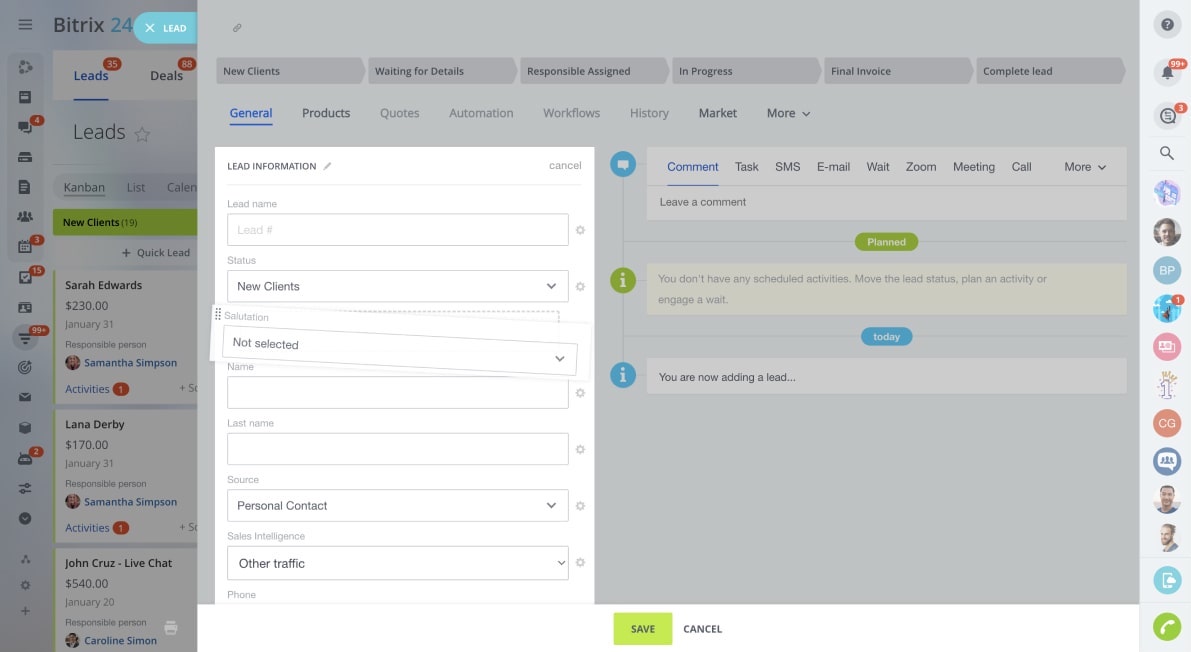Click the cancel link in Lead Information
The width and height of the screenshot is (1191, 652).
[x=565, y=166]
